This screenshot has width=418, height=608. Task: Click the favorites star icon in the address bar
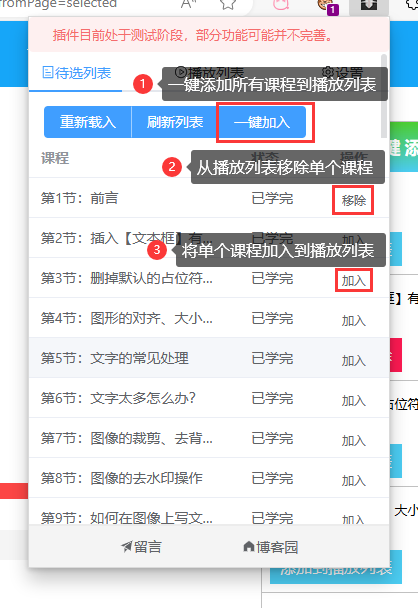point(228,4)
